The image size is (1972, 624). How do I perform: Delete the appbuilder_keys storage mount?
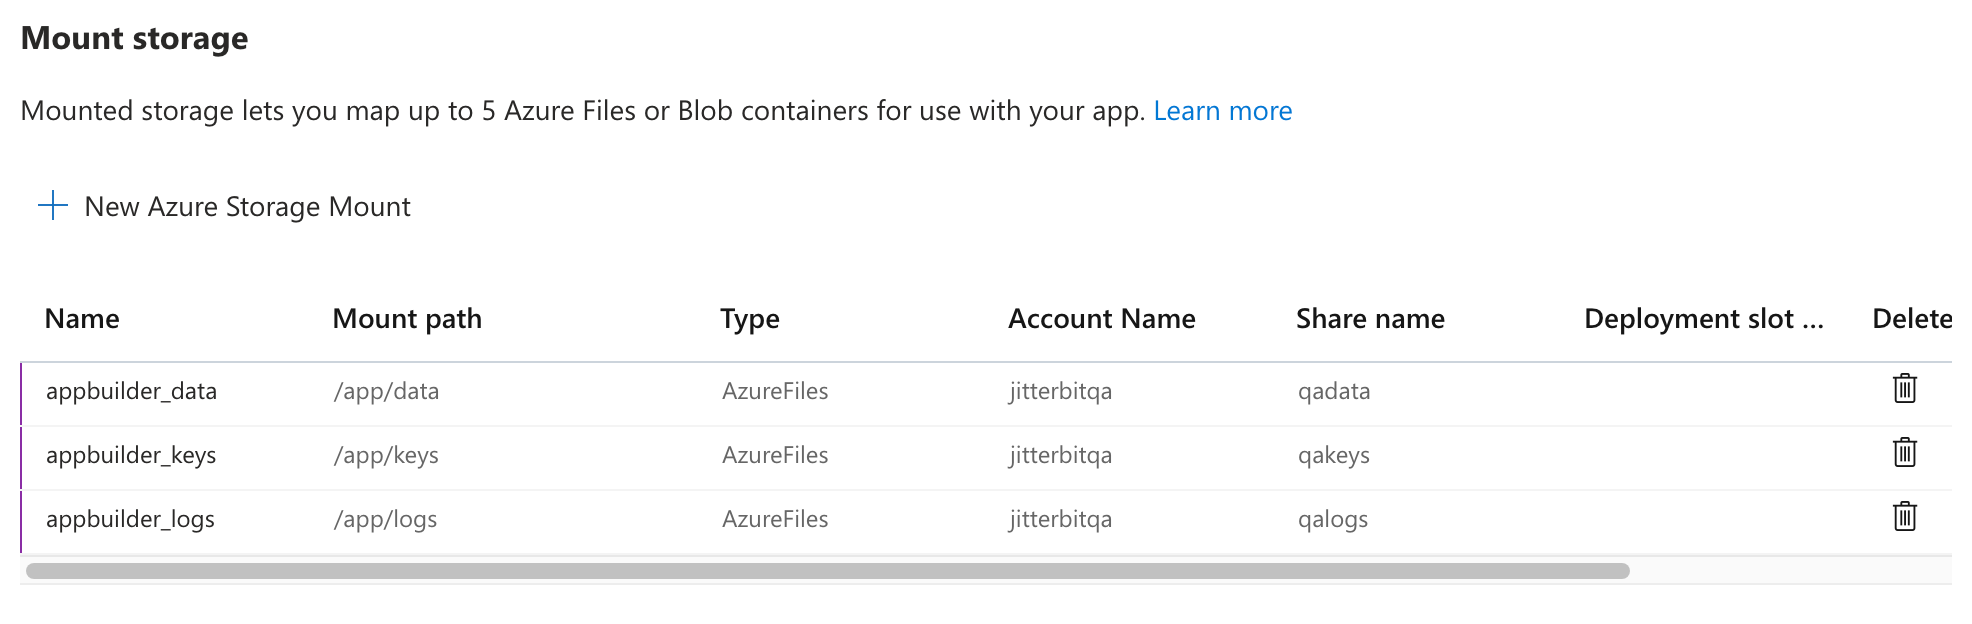[x=1904, y=453]
